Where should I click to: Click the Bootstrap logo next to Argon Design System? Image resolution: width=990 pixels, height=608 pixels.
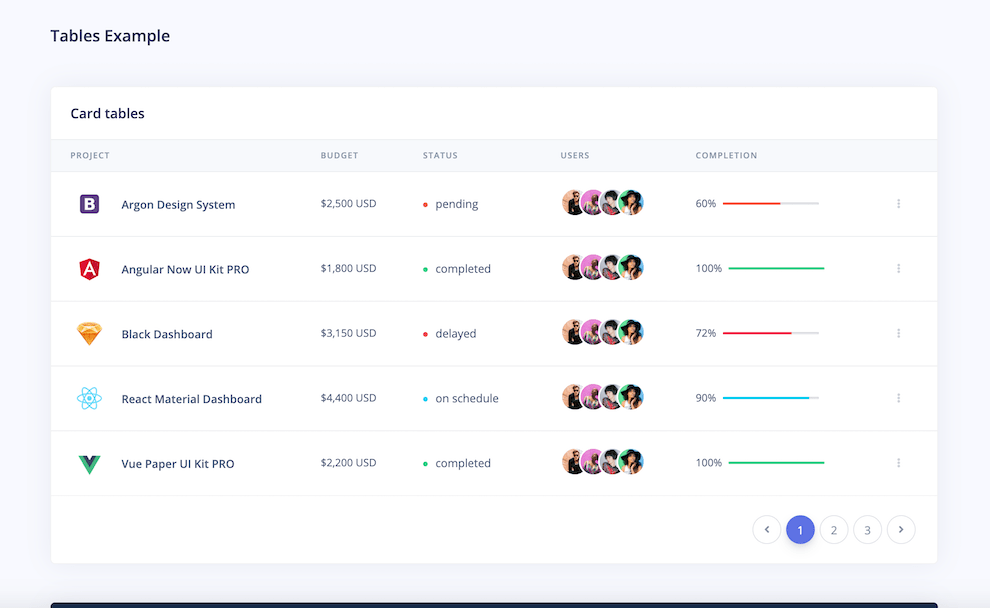pos(89,203)
